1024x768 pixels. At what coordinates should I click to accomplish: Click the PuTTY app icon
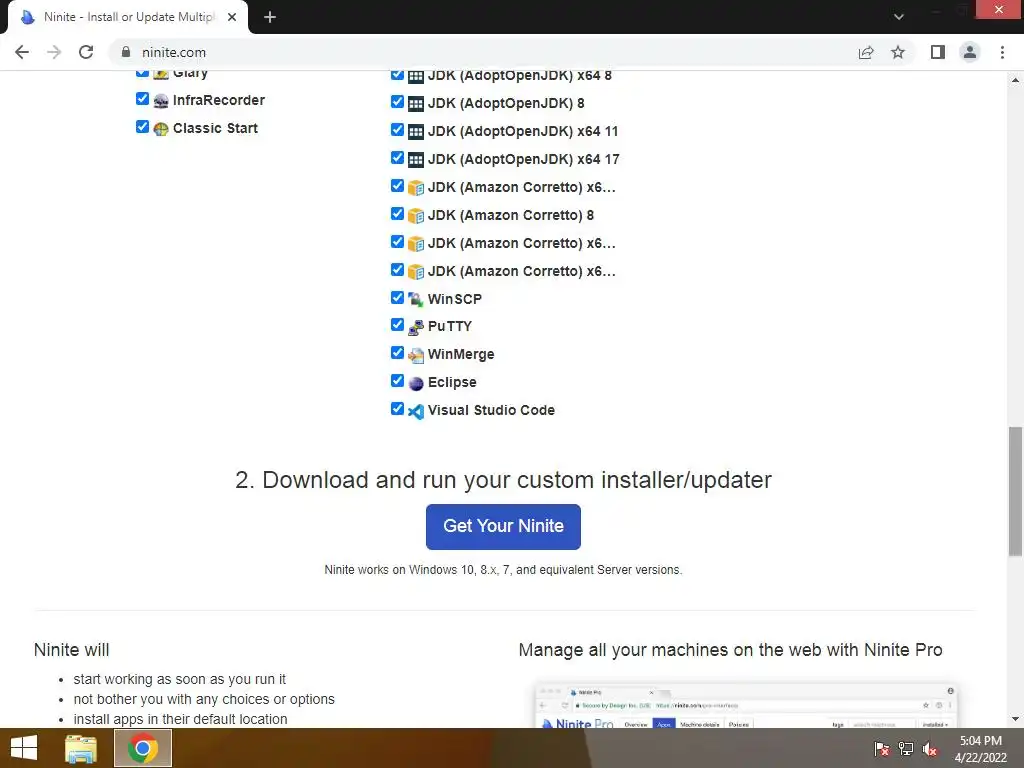pyautogui.click(x=416, y=327)
